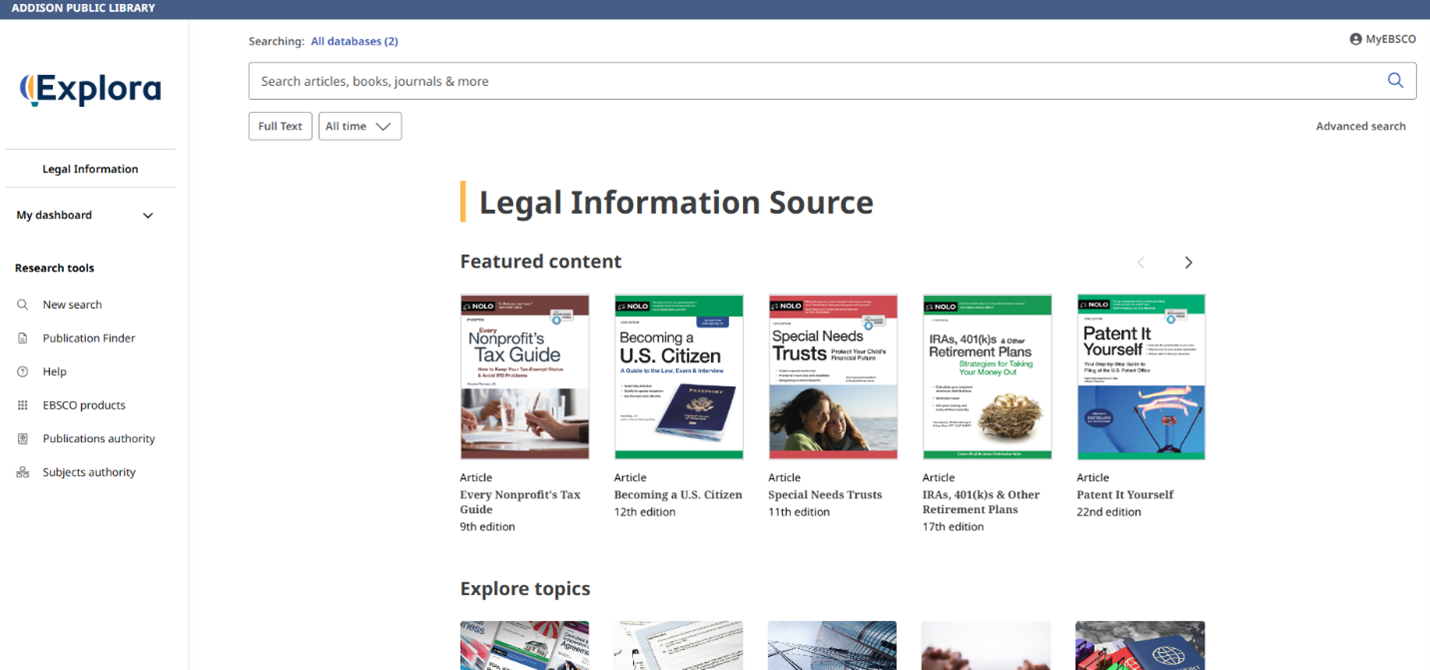Click the All databases (2) link
Screen dimensions: 1430x670
(x=354, y=41)
